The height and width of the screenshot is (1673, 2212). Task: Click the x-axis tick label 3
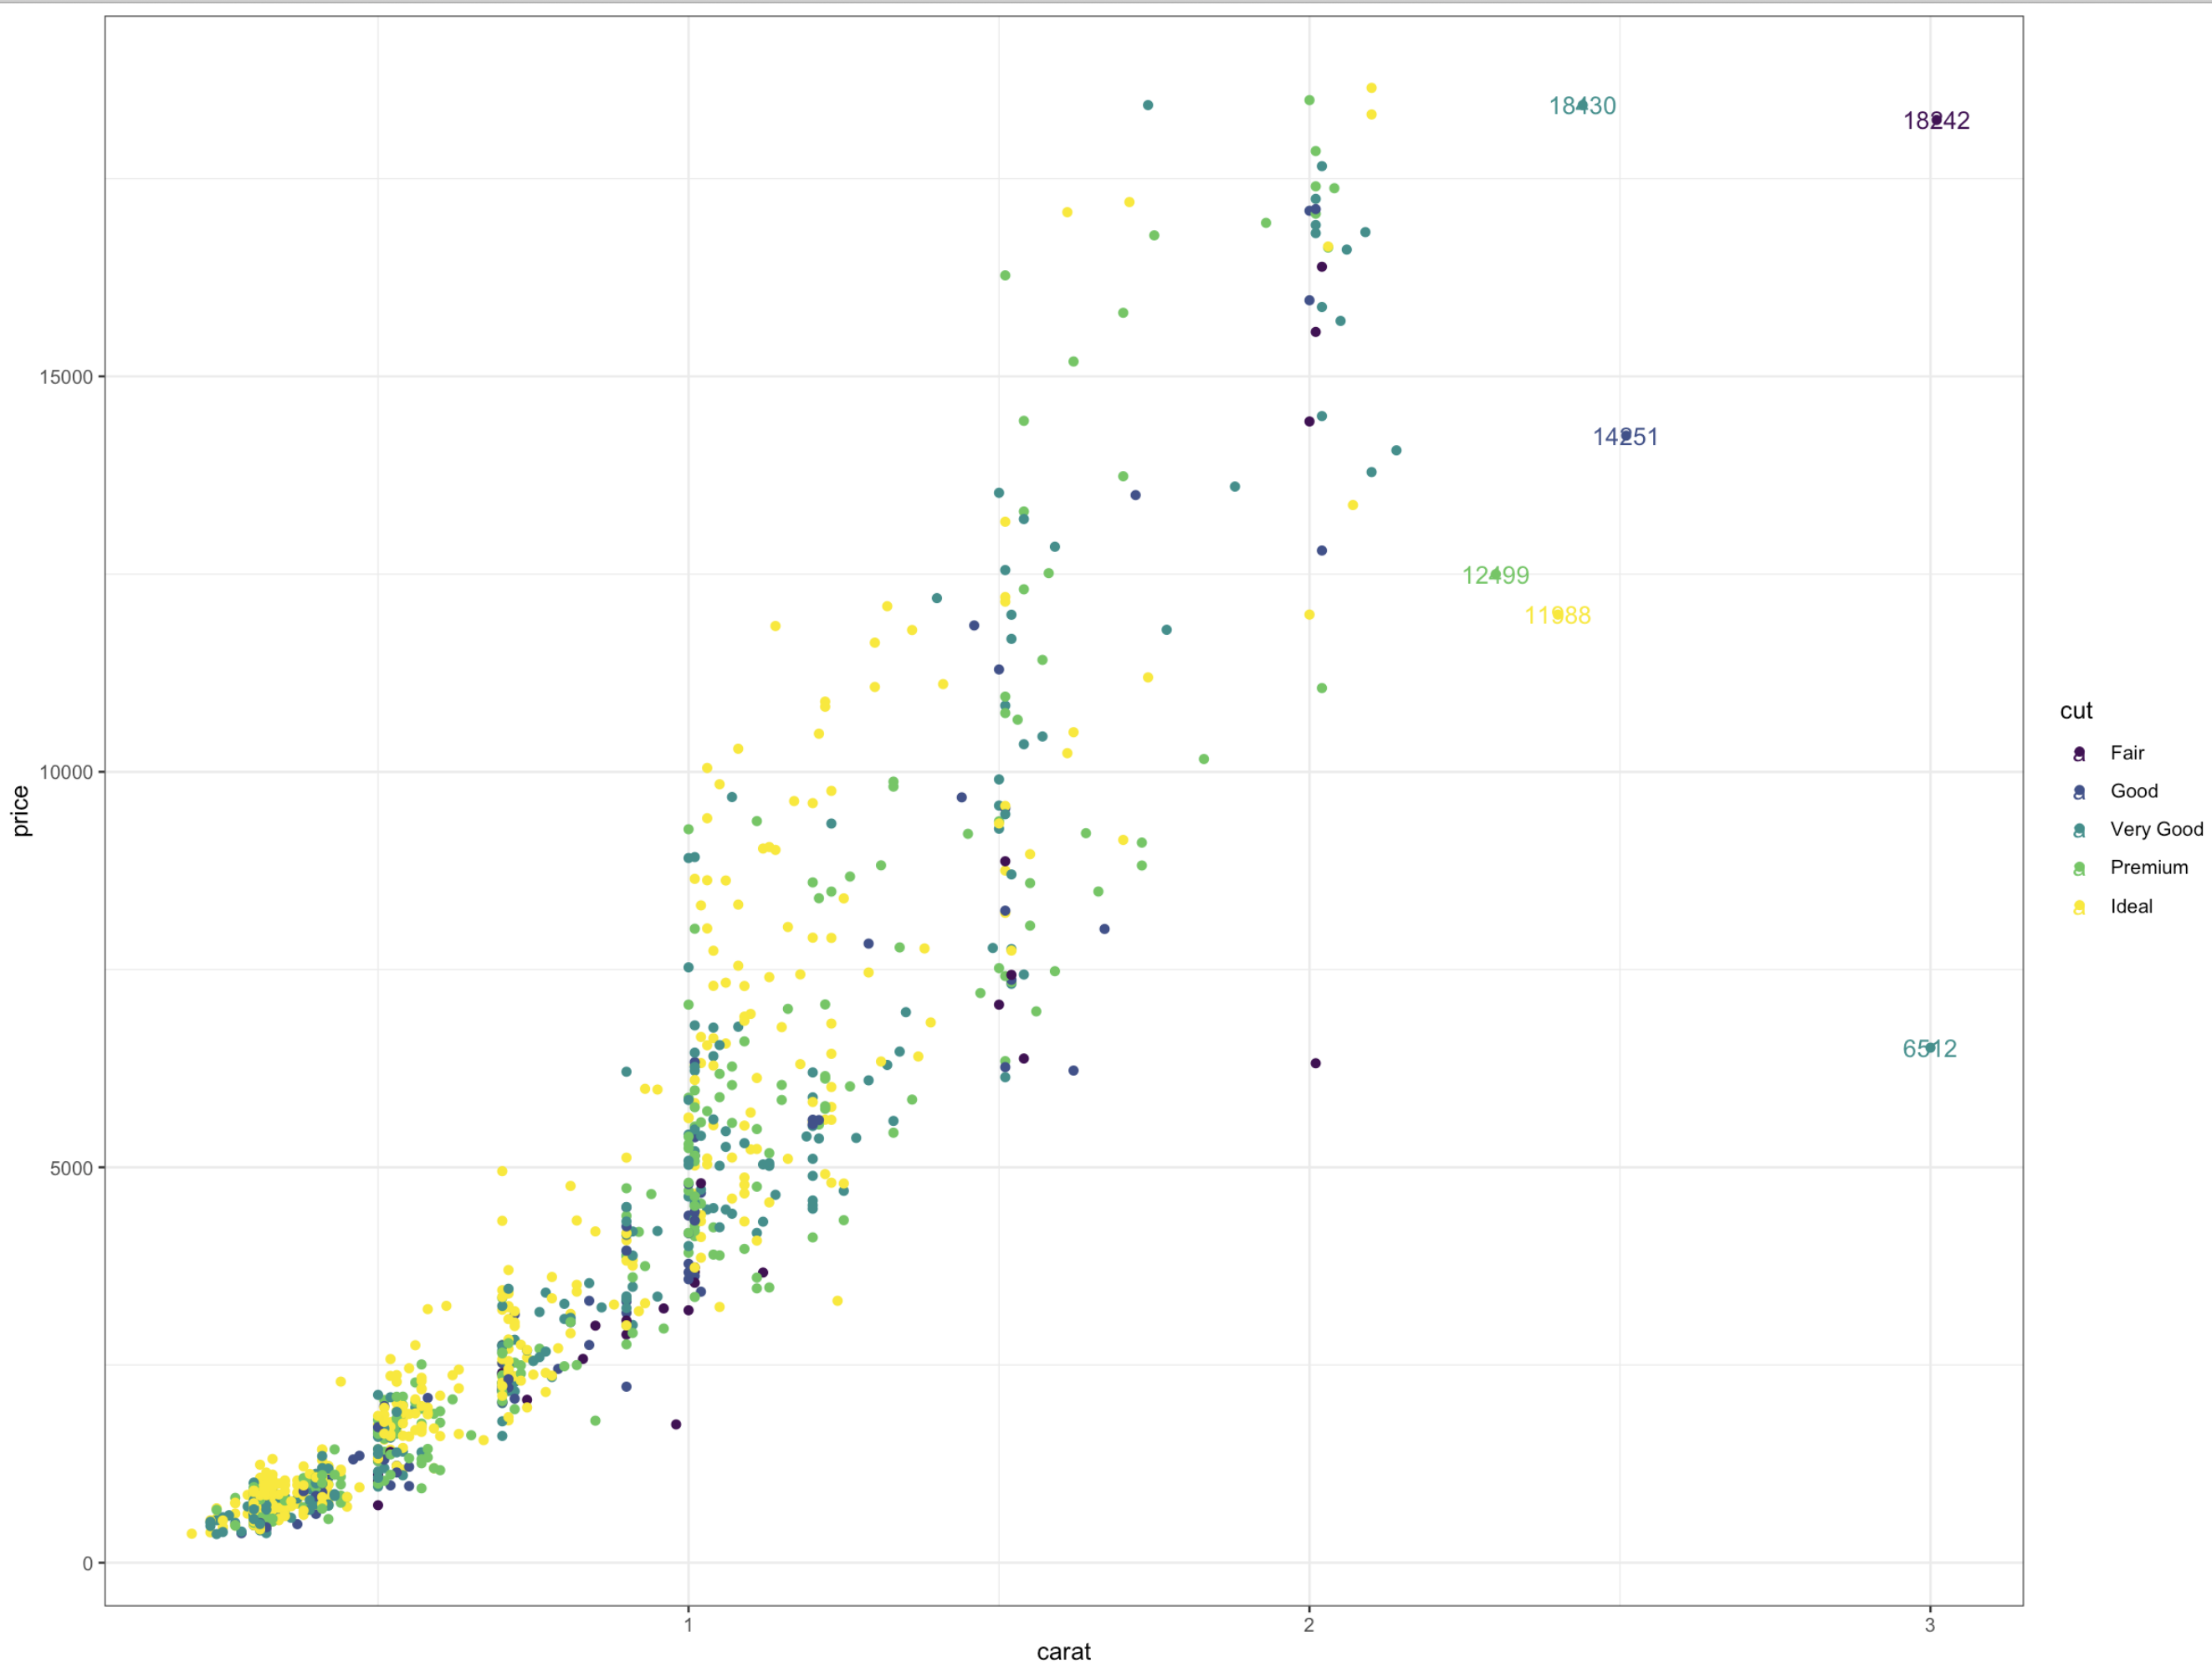[x=1930, y=1625]
